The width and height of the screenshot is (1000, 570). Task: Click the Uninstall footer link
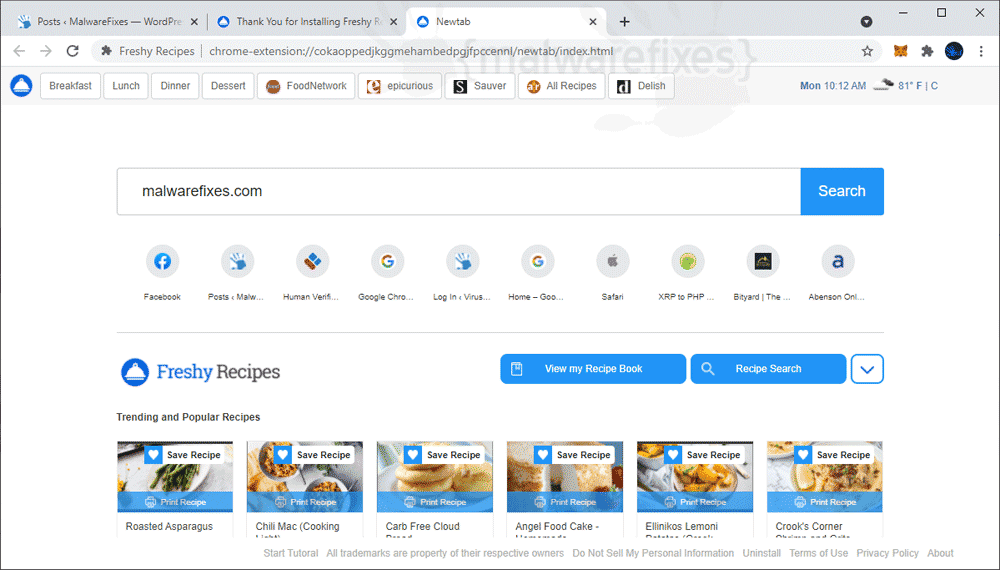(x=761, y=553)
